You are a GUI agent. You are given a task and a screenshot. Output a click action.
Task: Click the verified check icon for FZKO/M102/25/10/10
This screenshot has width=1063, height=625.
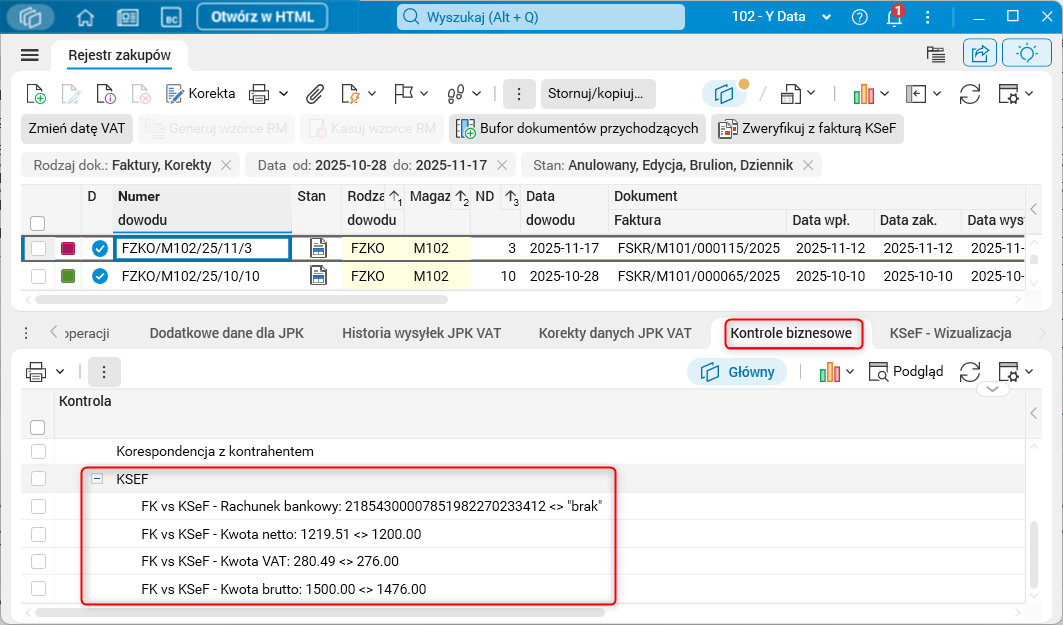[100, 276]
